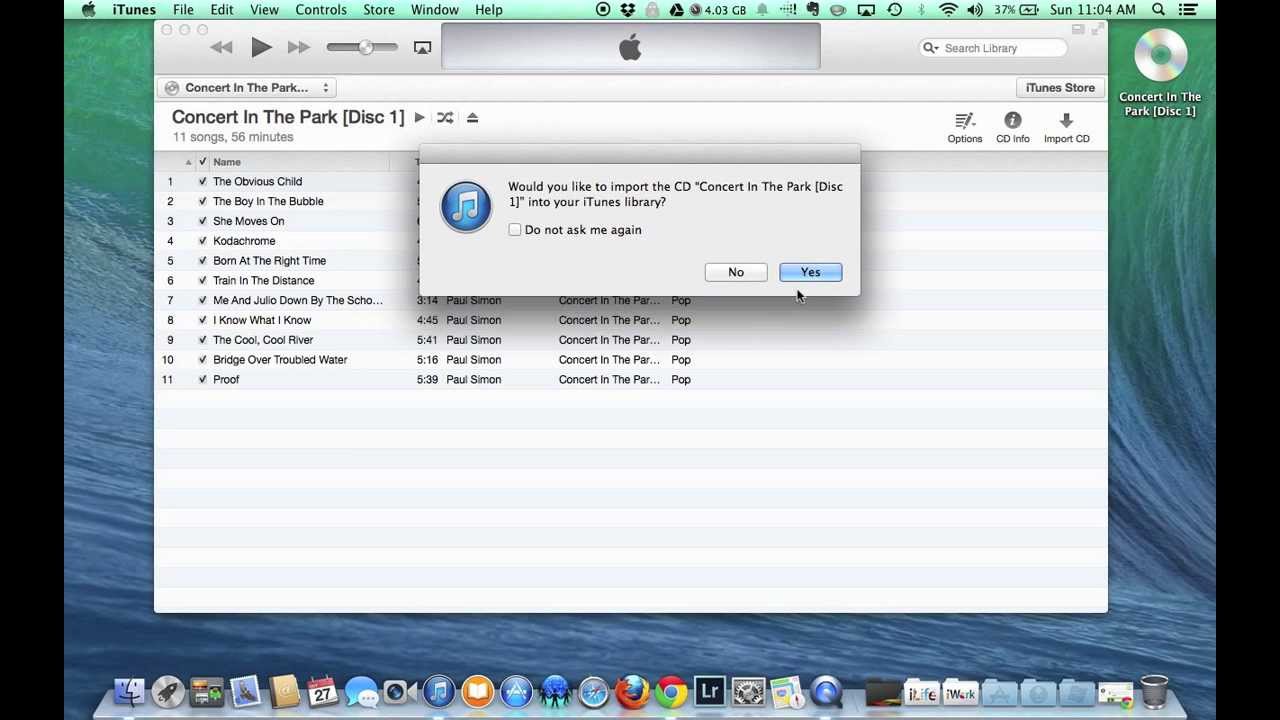
Task: Click Import CD in toolbar
Action: coord(1066,128)
